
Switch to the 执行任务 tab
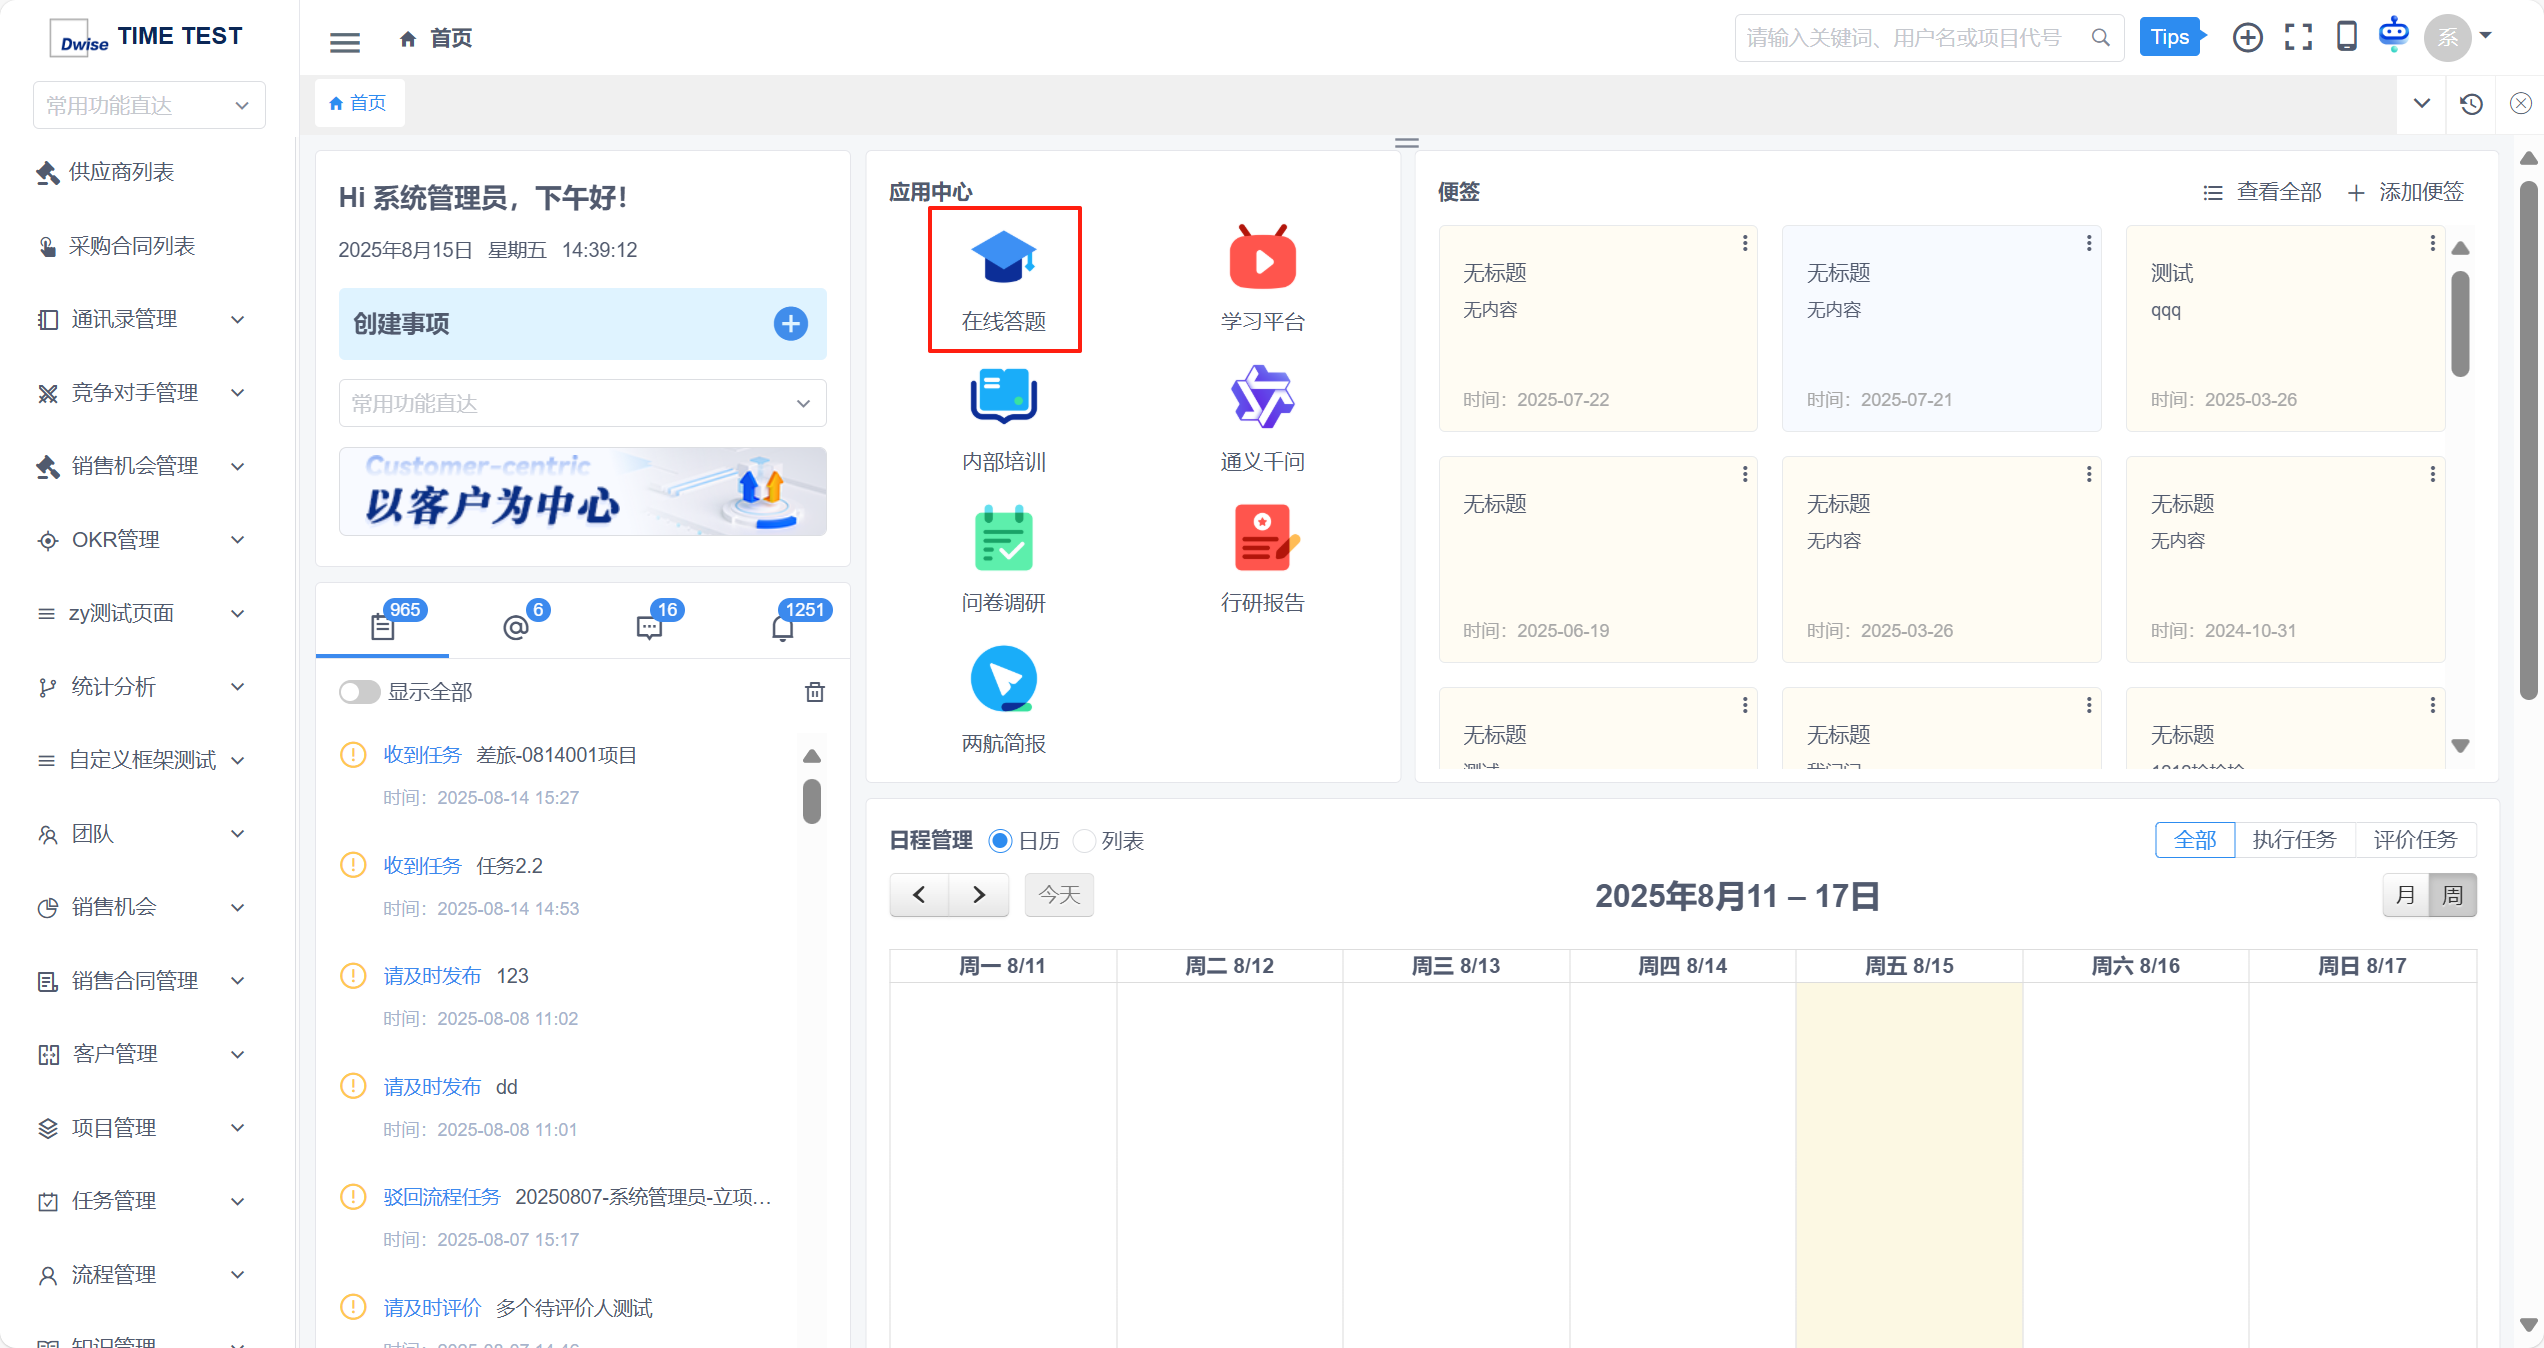coord(2294,840)
